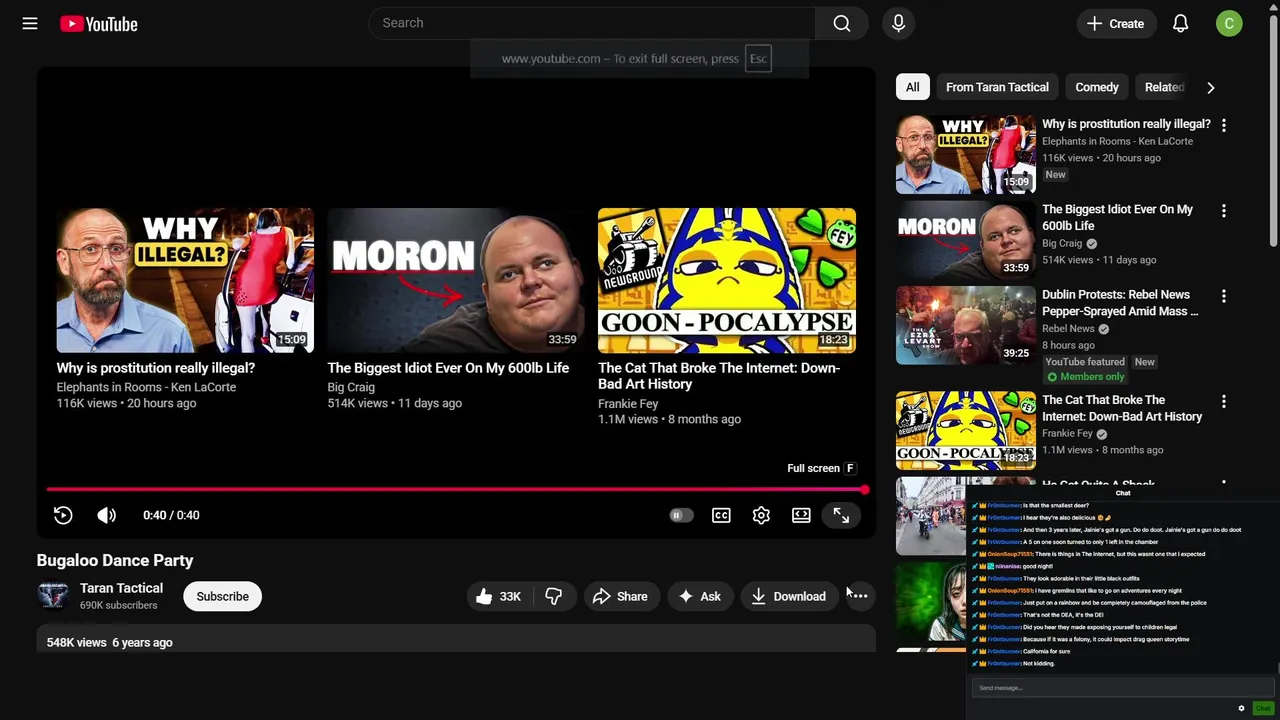
Task: Open video description '548K views 6 years ago'
Action: (109, 642)
